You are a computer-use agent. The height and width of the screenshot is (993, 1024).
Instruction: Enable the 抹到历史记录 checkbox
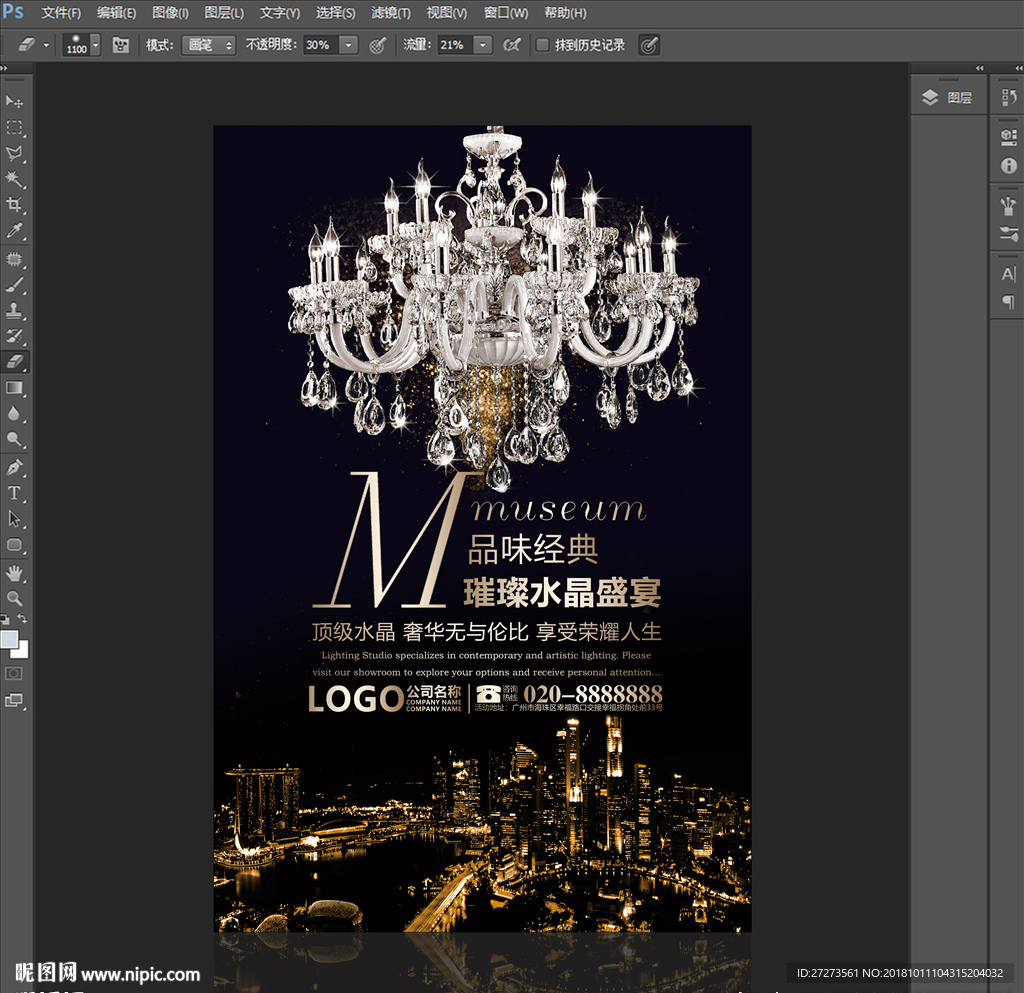[x=542, y=45]
